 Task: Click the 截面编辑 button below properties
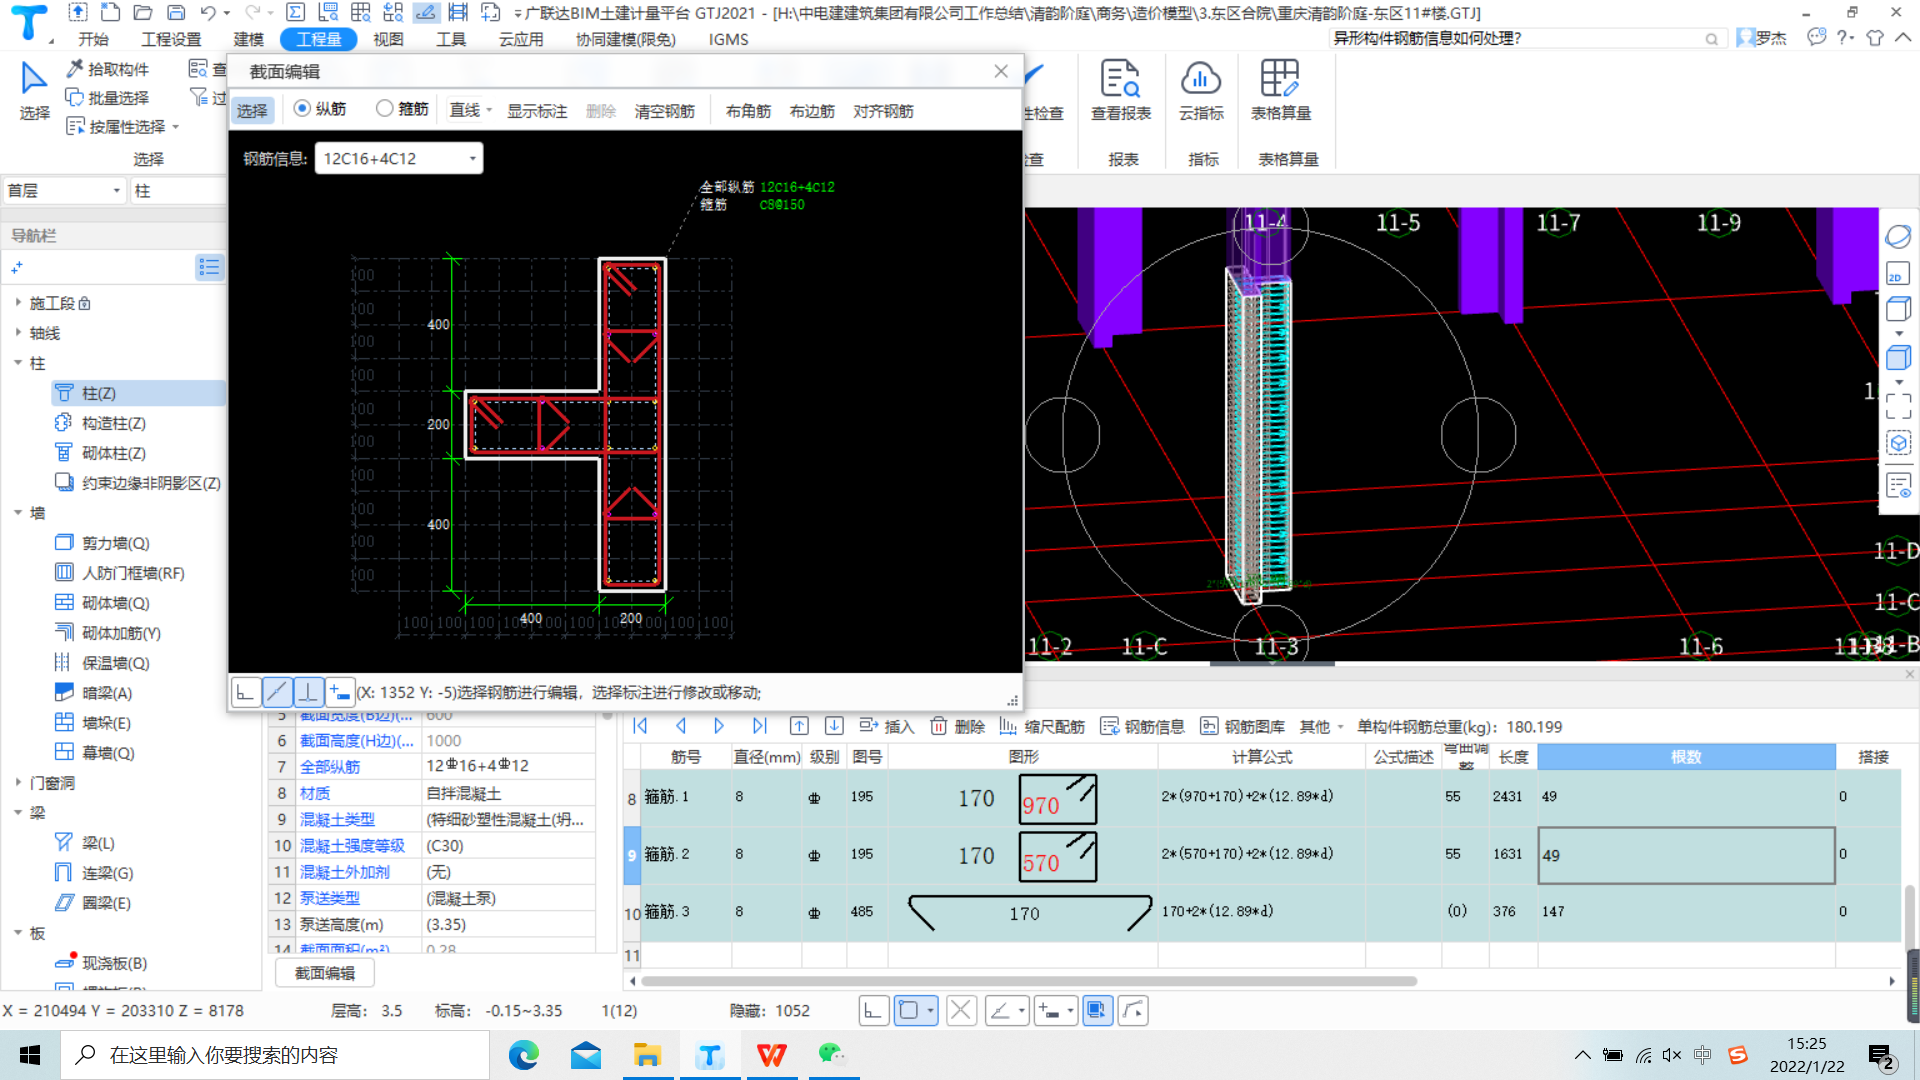(x=325, y=973)
